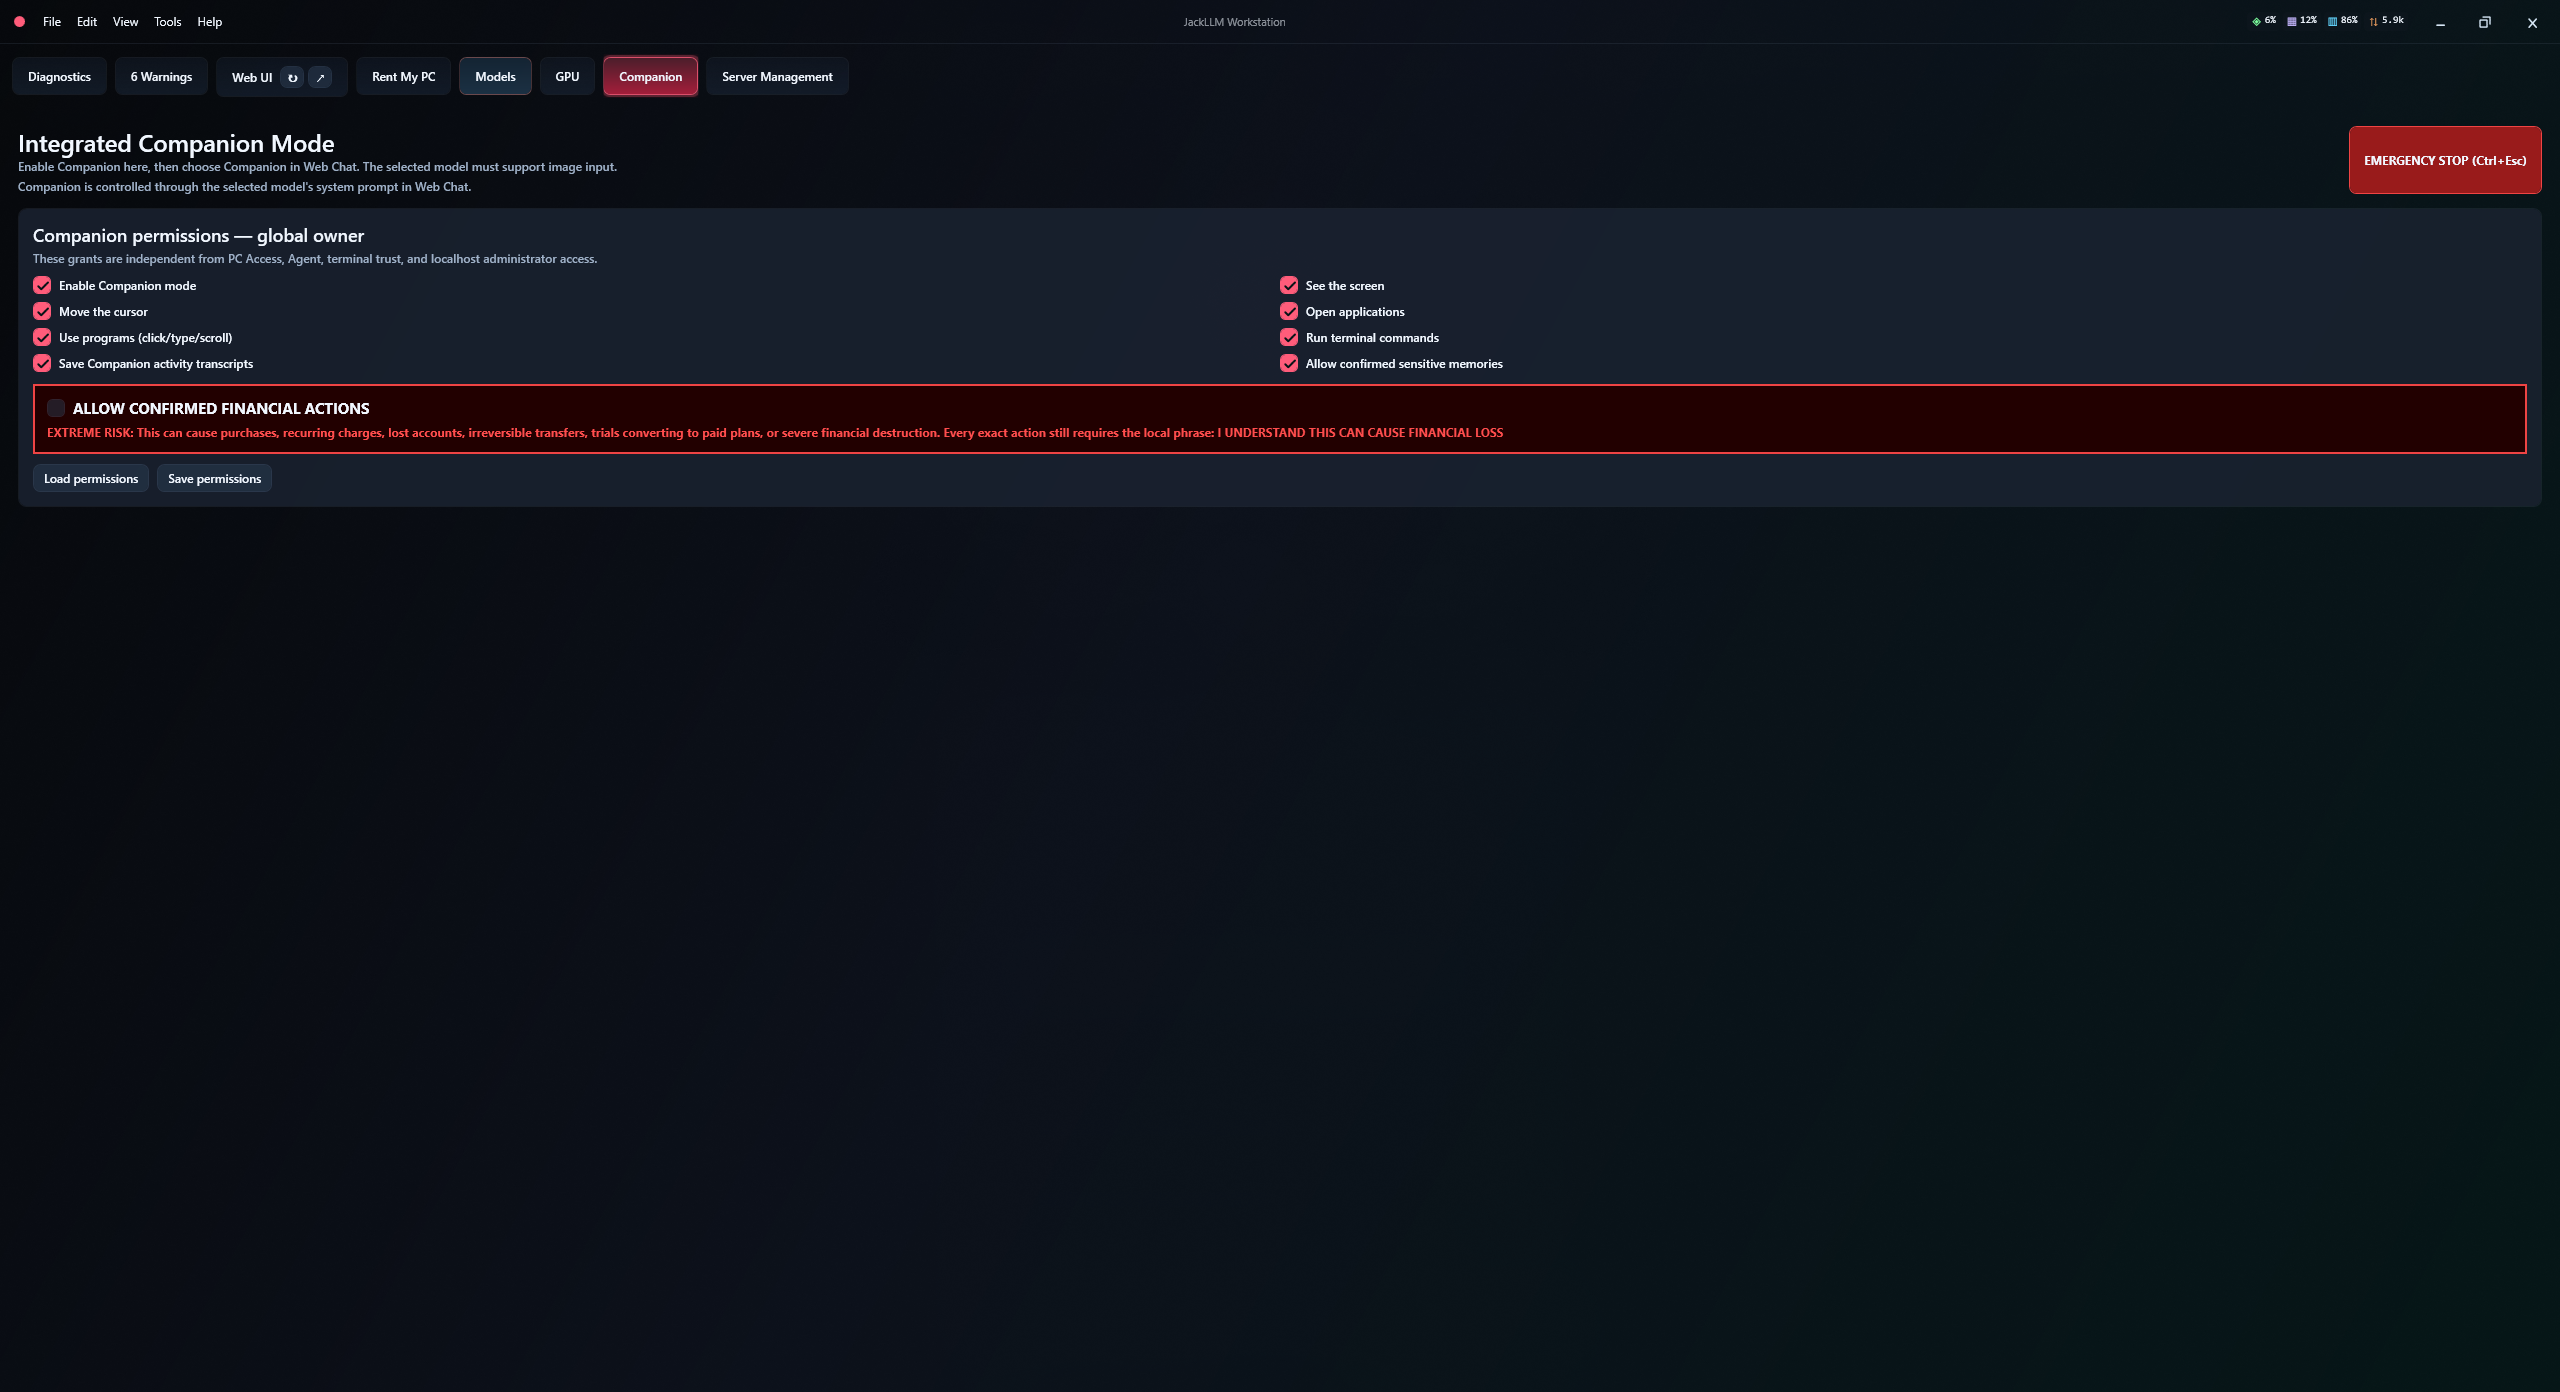Open the Help menu

tap(209, 22)
